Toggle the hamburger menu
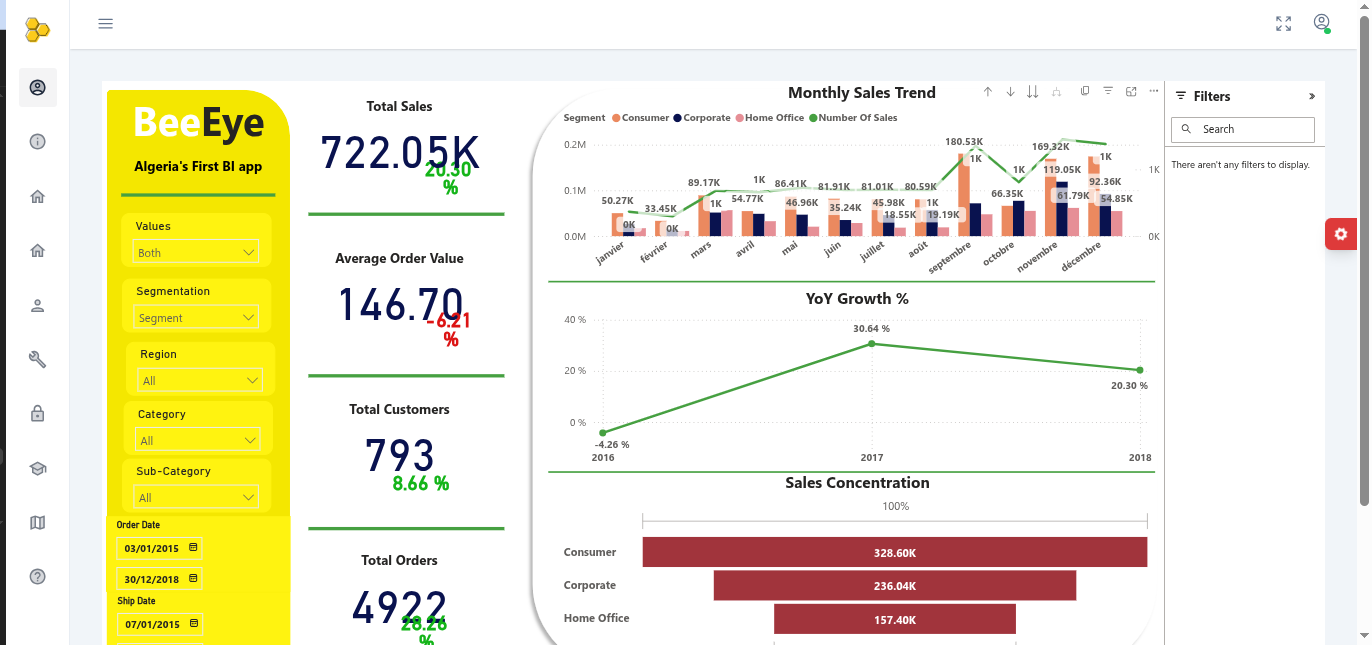Image resolution: width=1372 pixels, height=645 pixels. 106,24
